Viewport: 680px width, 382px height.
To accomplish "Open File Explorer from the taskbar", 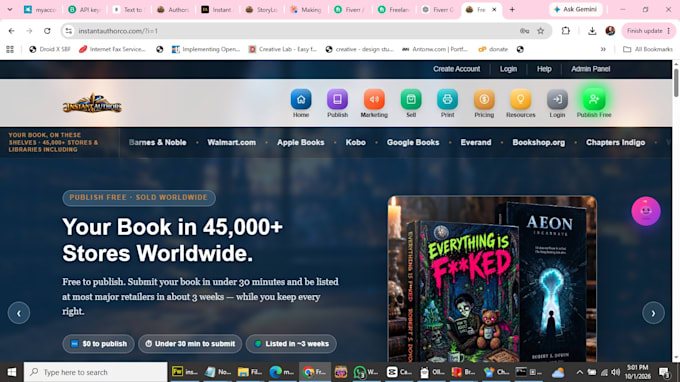I will 249,372.
